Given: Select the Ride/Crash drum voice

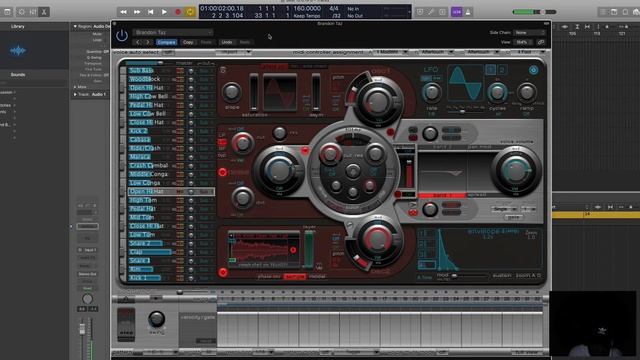Looking at the screenshot, I should [144, 148].
